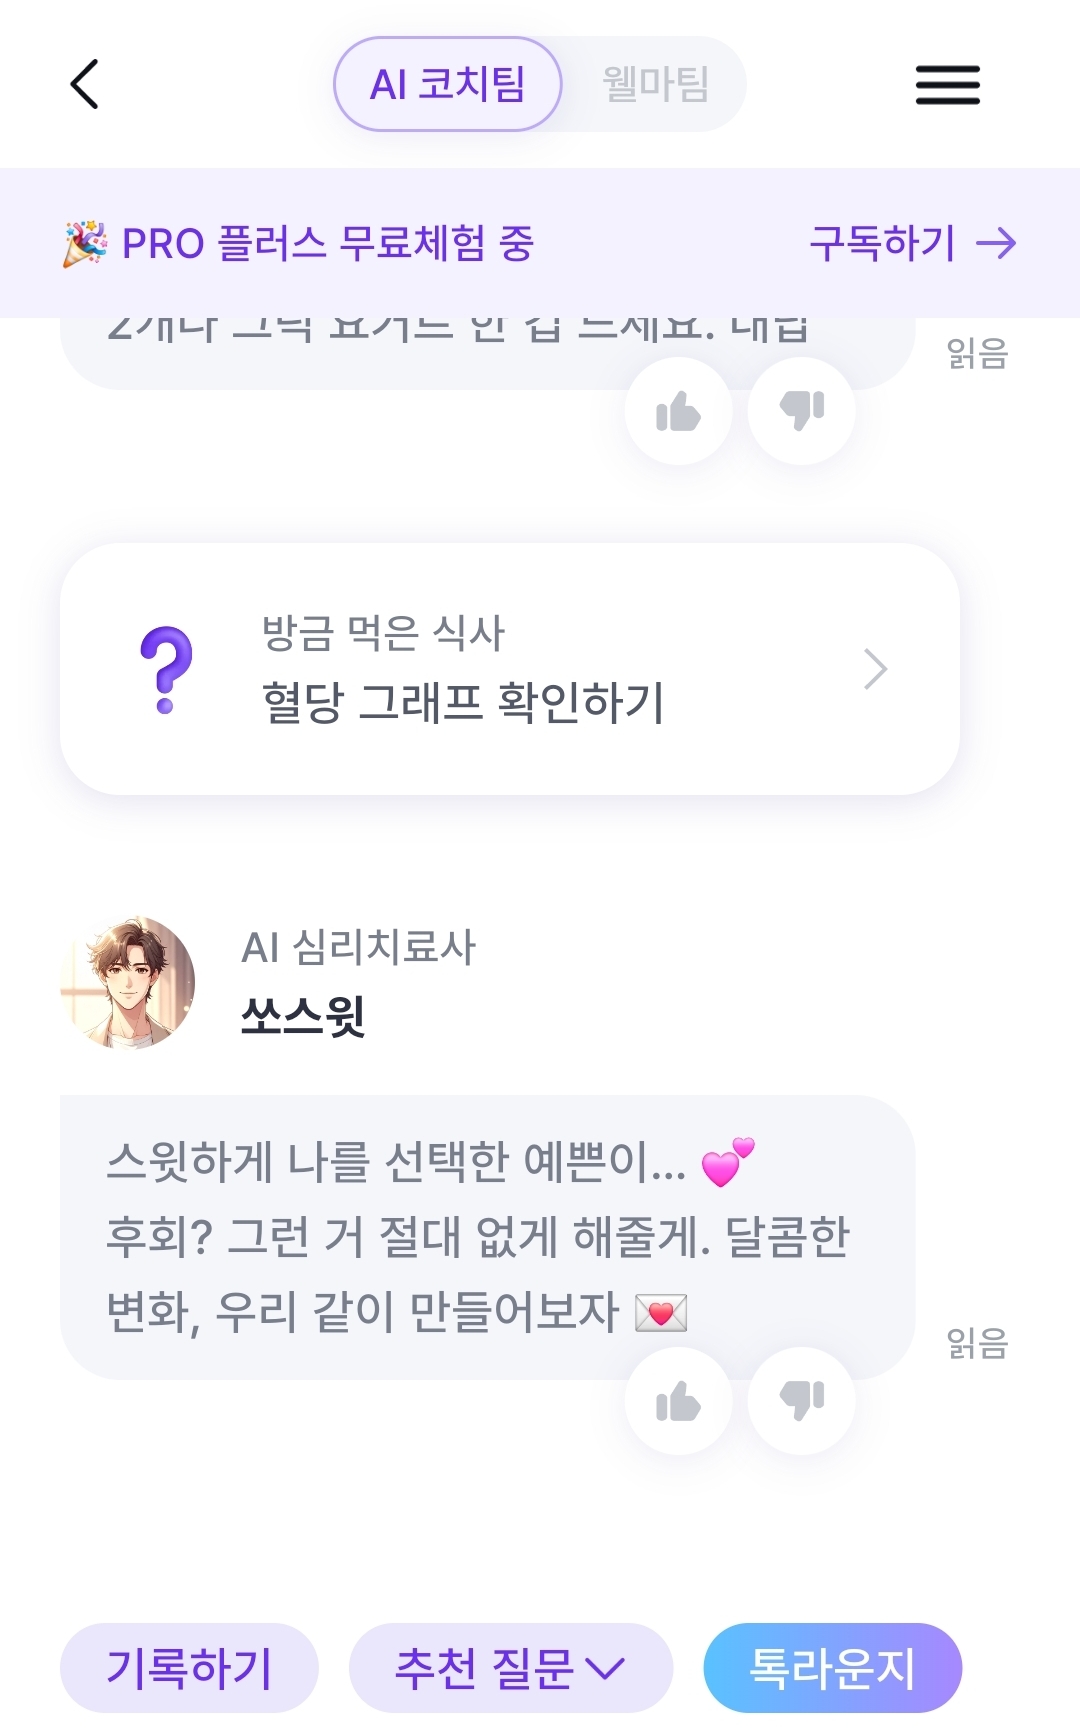This screenshot has width=1080, height=1732.
Task: Open the 쏘스윗 AI therapist avatar
Action: tap(128, 982)
